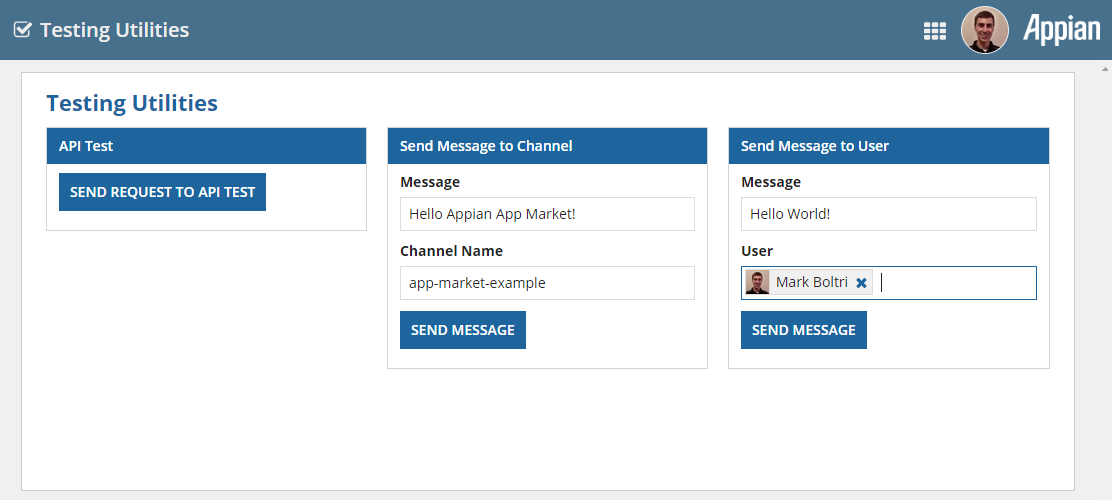Click the checkmark icon beside the header title
Screen dimensions: 1112x500
point(22,30)
